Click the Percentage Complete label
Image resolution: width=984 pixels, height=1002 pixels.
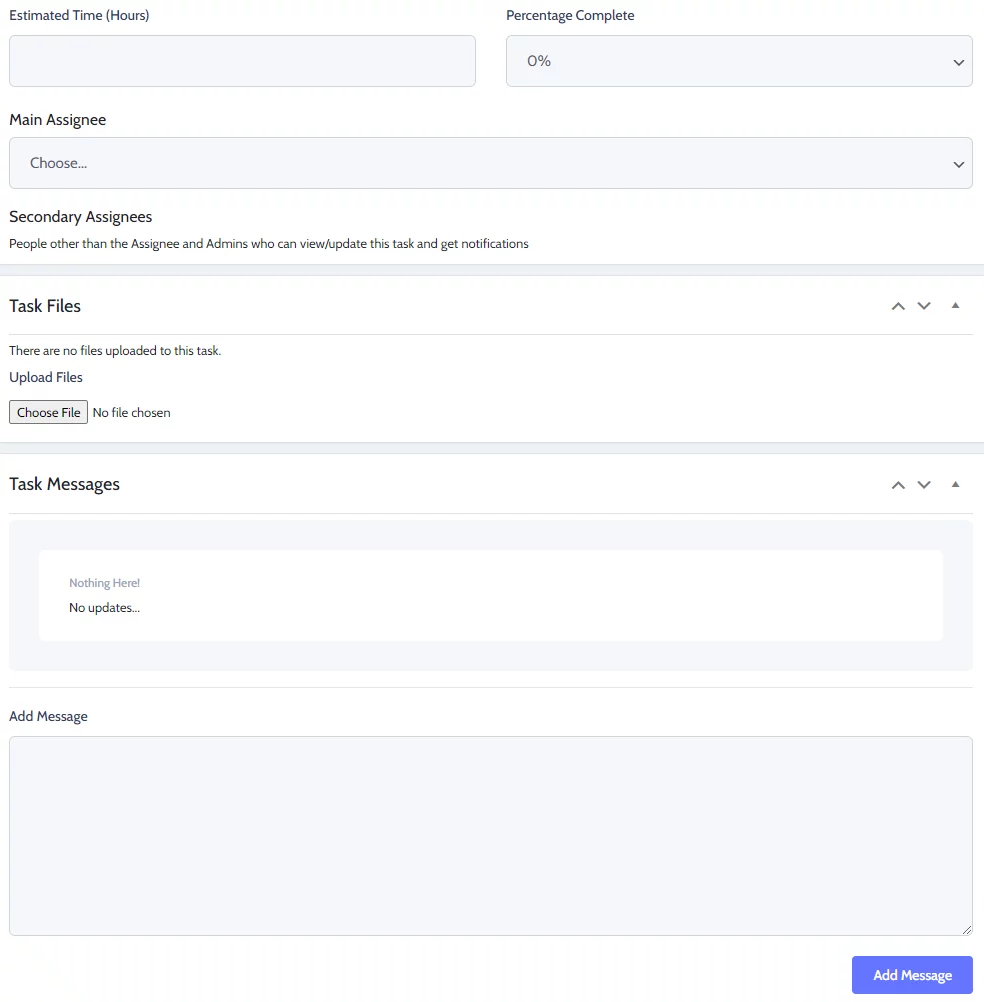[x=570, y=15]
